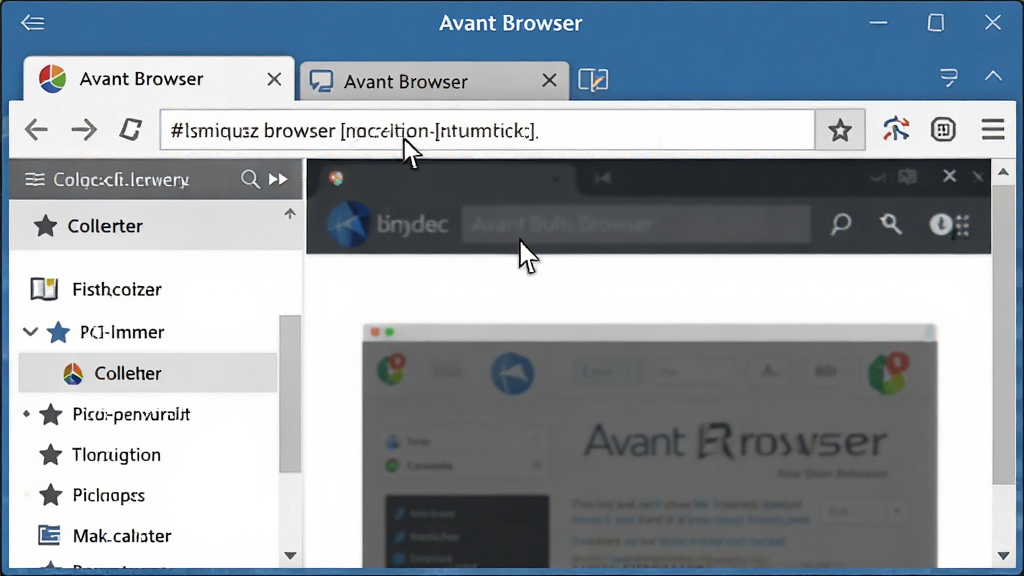Click the sidebar scroll down arrow
The width and height of the screenshot is (1024, 576).
pos(291,556)
